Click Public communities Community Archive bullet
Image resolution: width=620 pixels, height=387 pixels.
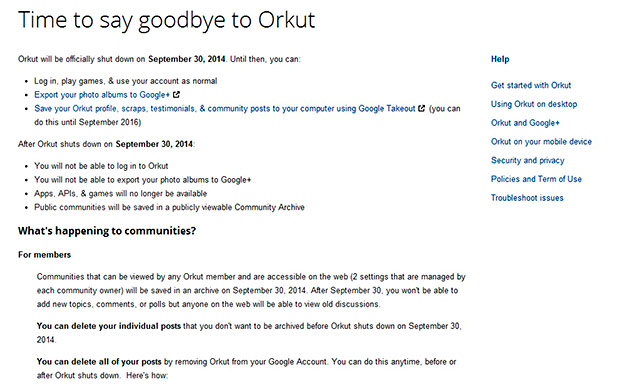pyautogui.click(x=169, y=208)
